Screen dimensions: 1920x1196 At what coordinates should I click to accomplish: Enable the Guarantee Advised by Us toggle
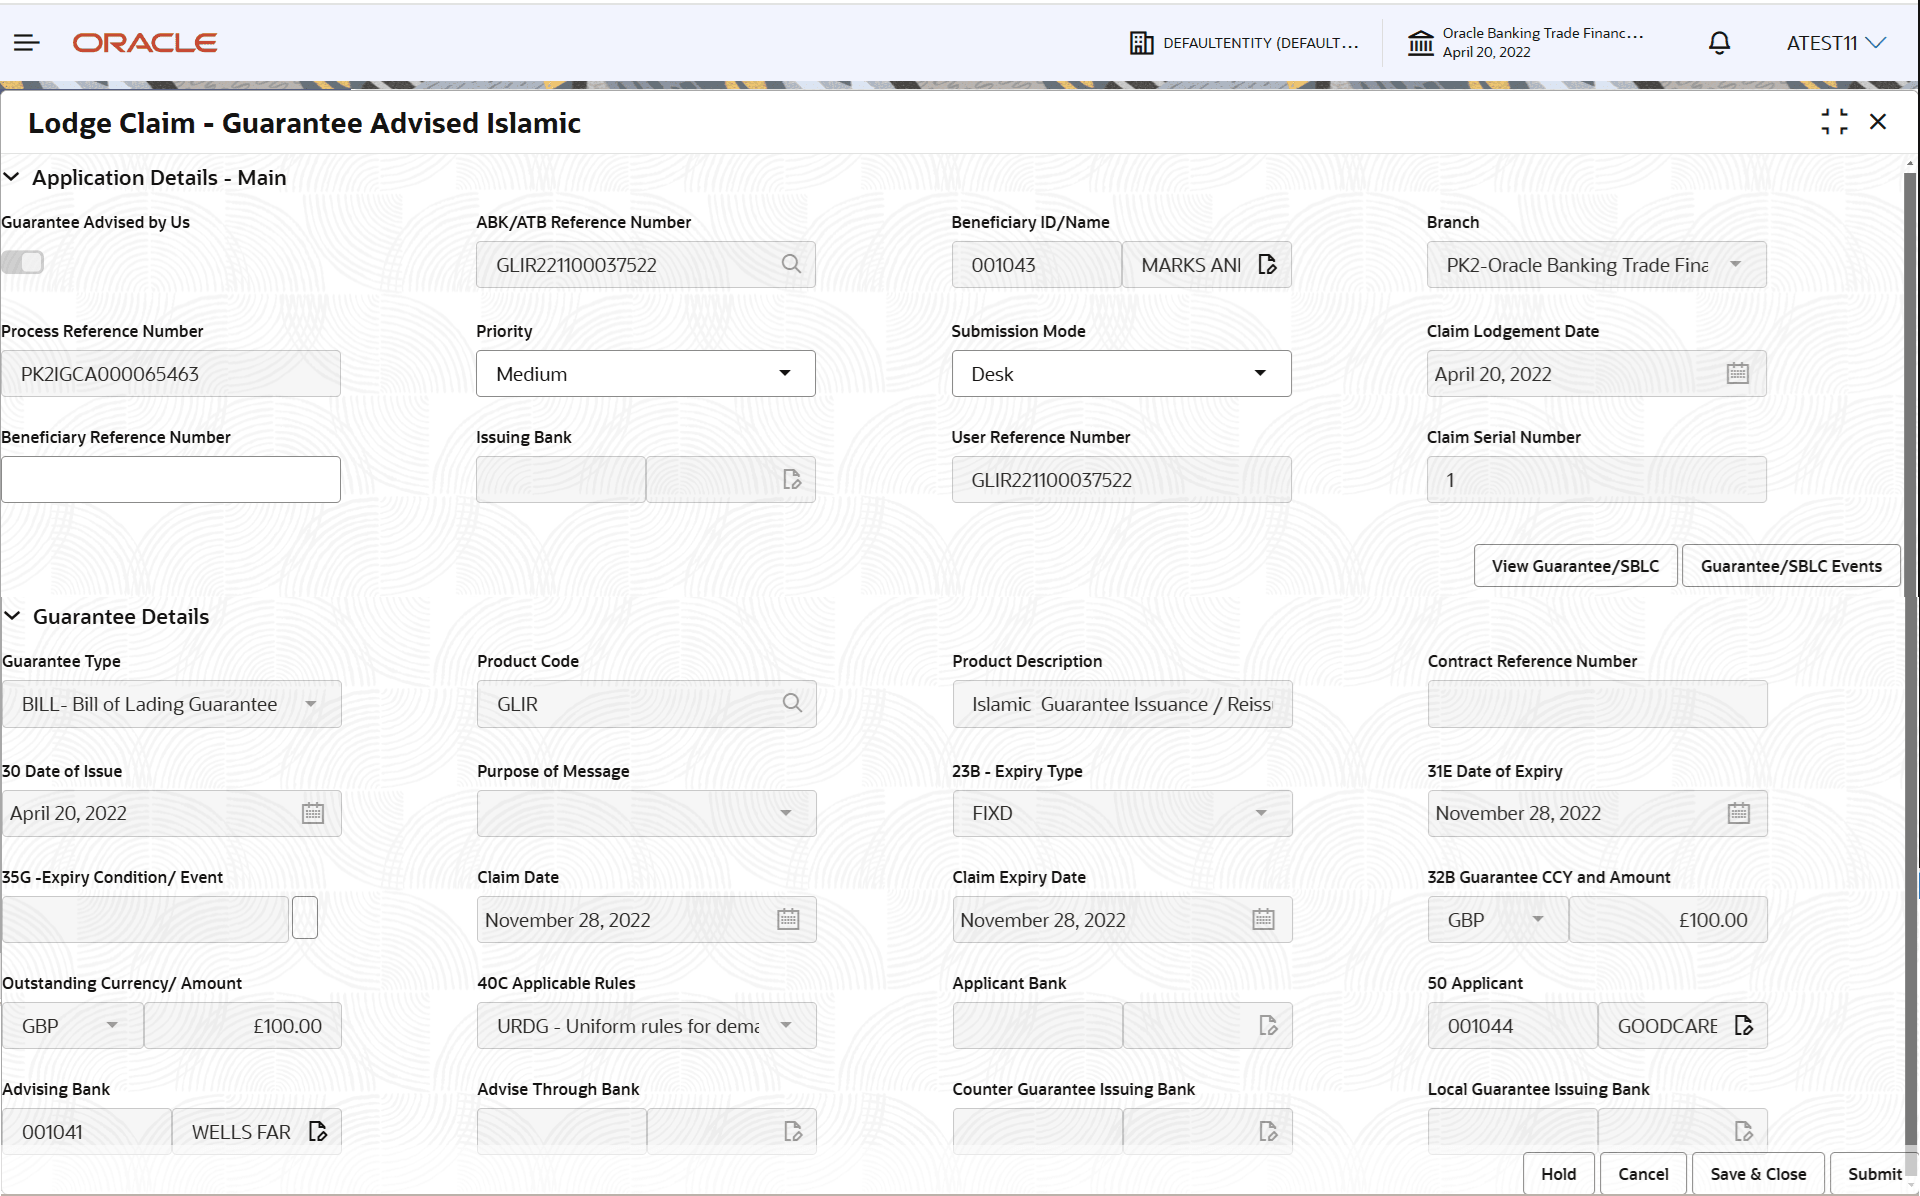point(23,262)
